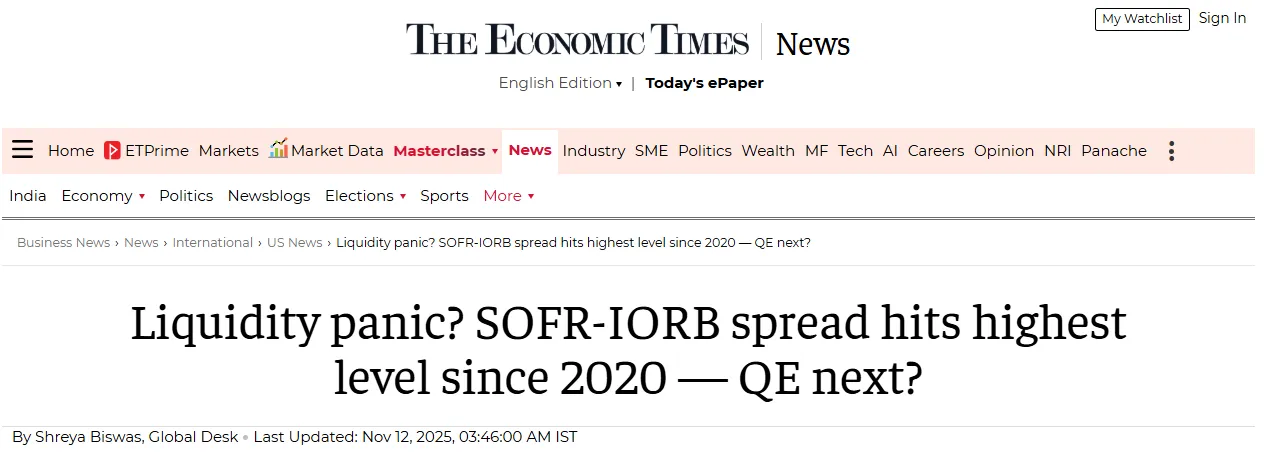
Task: Click the ETPrime logo icon
Action: 113,150
